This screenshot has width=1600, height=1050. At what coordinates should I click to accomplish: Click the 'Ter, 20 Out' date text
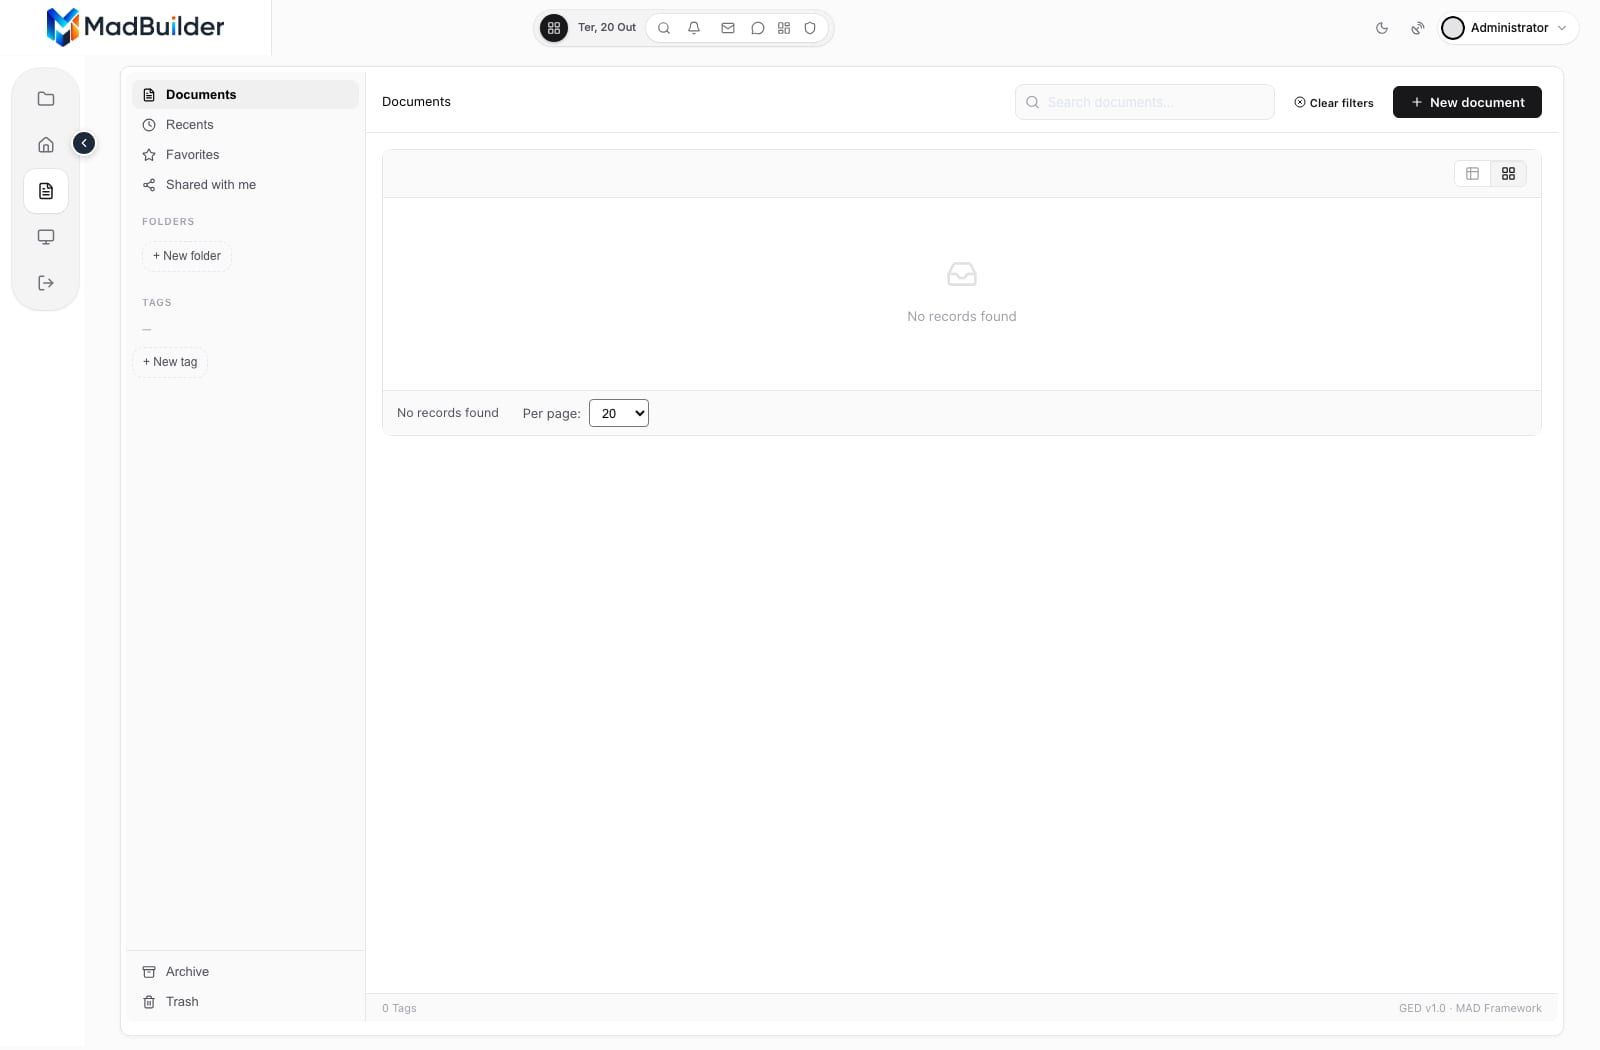tap(607, 28)
